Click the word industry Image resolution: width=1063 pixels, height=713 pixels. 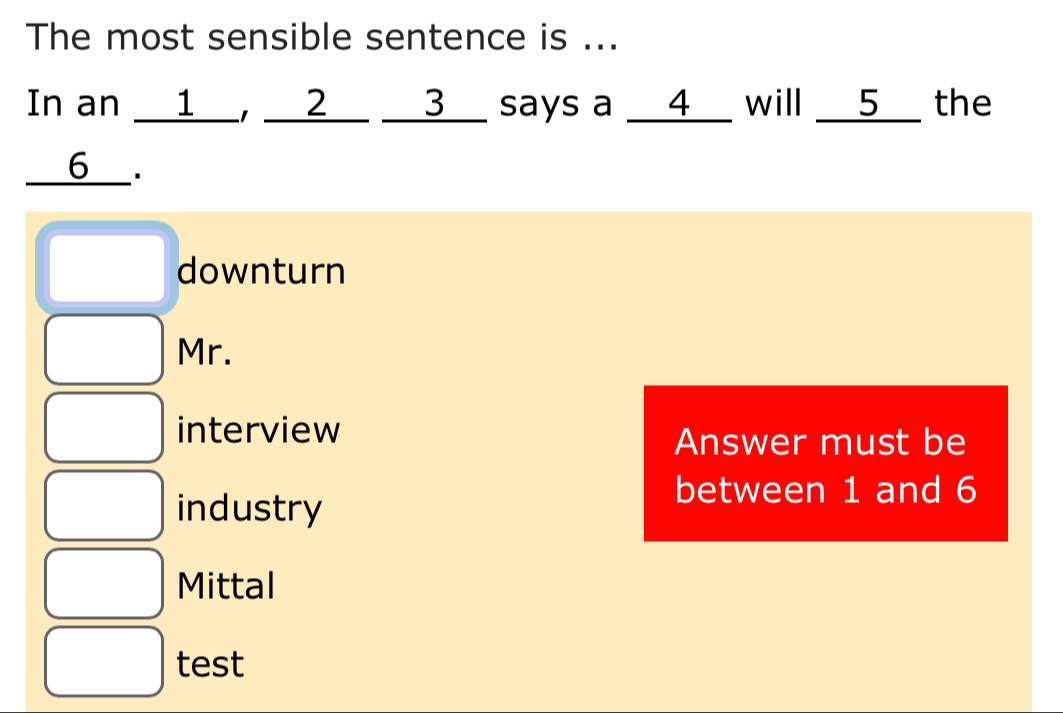[x=249, y=508]
